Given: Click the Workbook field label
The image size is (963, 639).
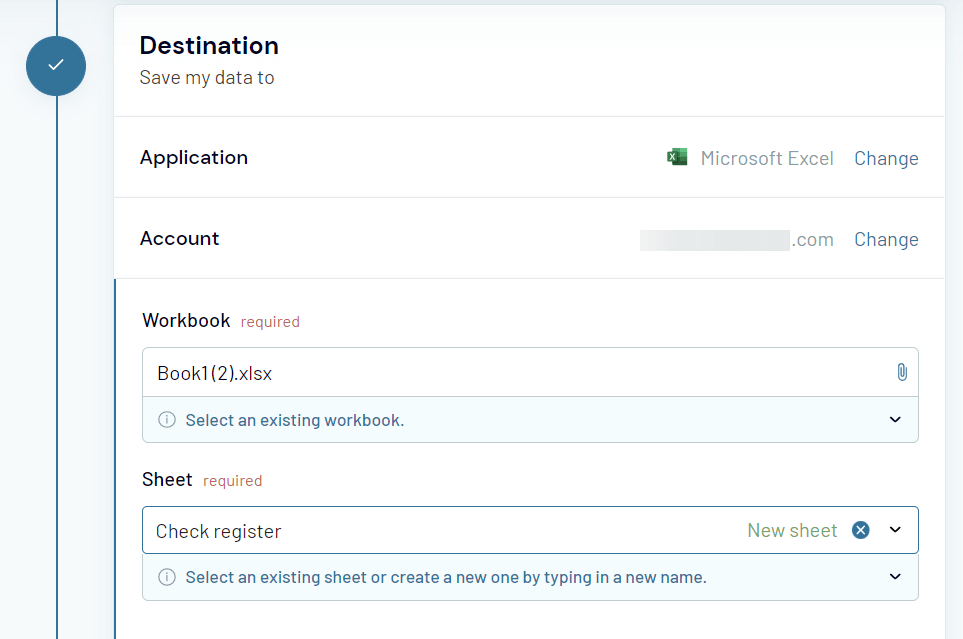Looking at the screenshot, I should (186, 321).
